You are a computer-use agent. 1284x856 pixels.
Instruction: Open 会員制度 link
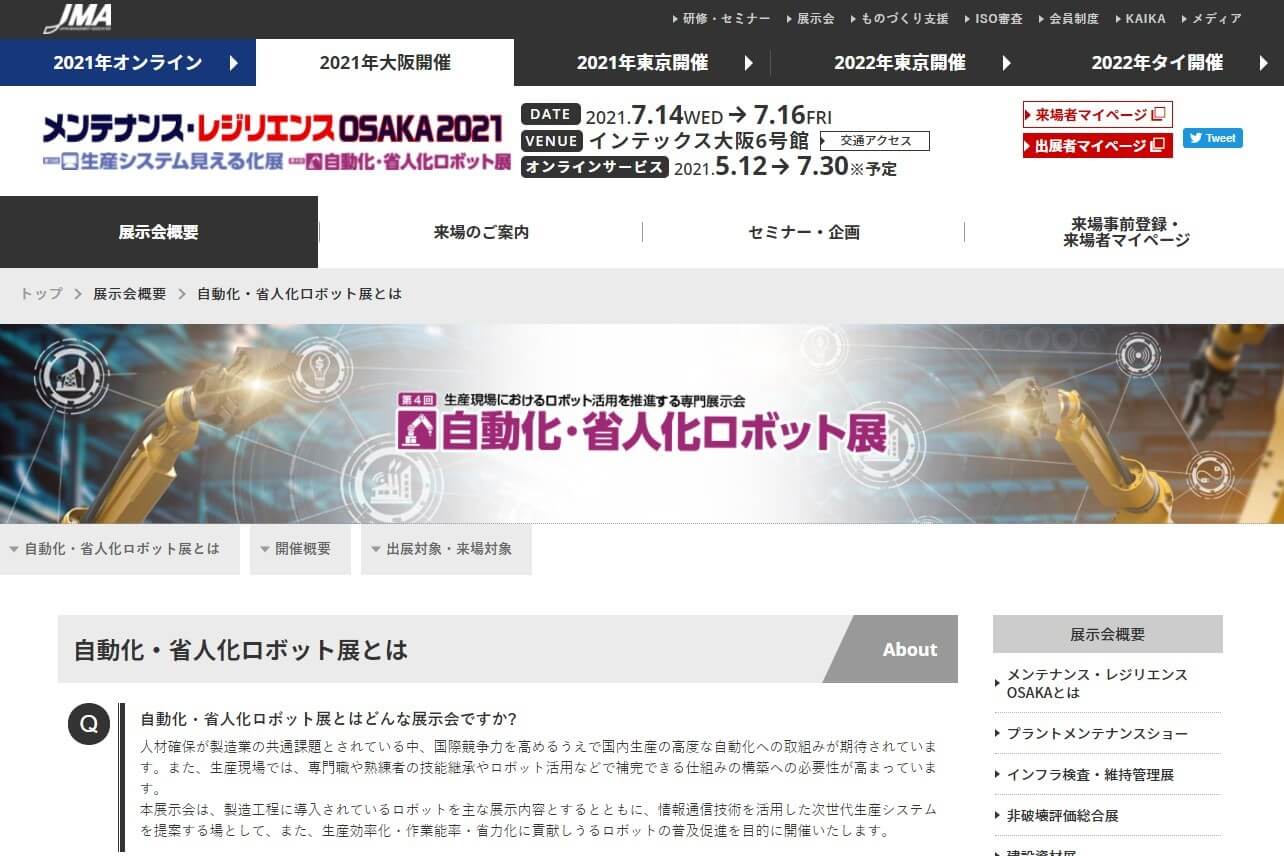point(1068,18)
